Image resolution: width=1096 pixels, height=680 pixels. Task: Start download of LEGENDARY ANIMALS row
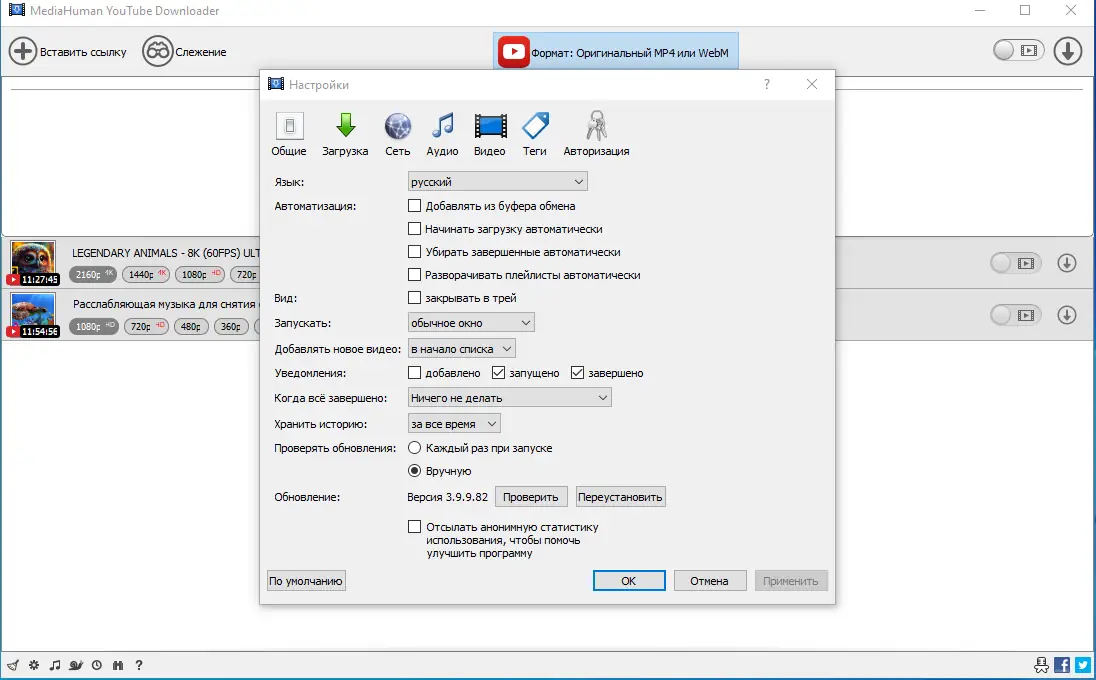(1067, 263)
